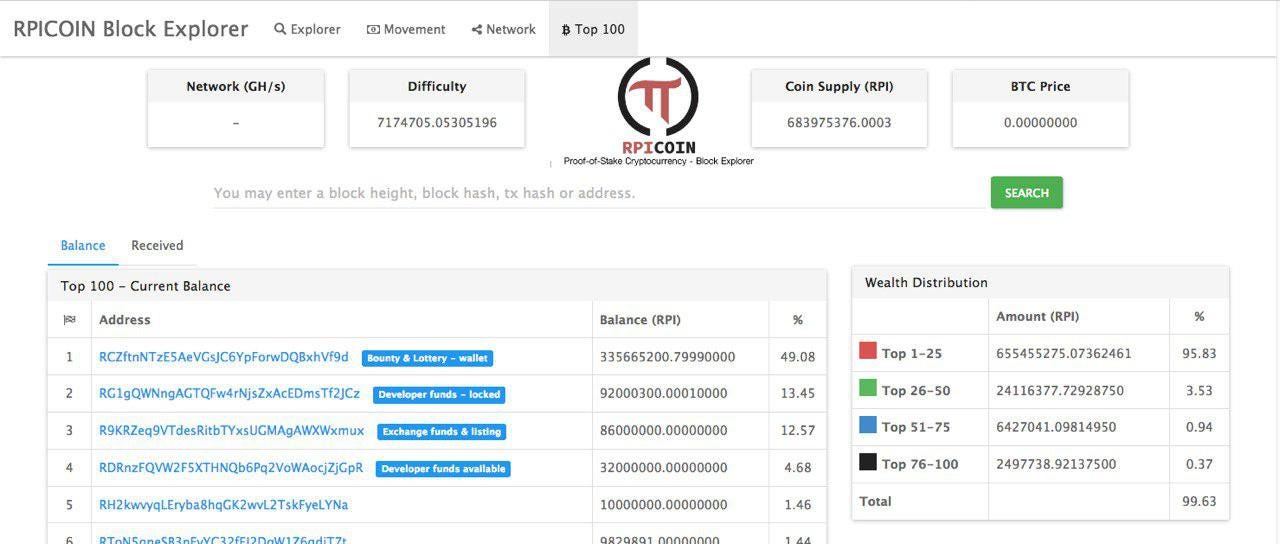Click amount 24116377.72928750 in Wealth Distribution
Image resolution: width=1280 pixels, height=544 pixels.
pyautogui.click(x=1060, y=390)
